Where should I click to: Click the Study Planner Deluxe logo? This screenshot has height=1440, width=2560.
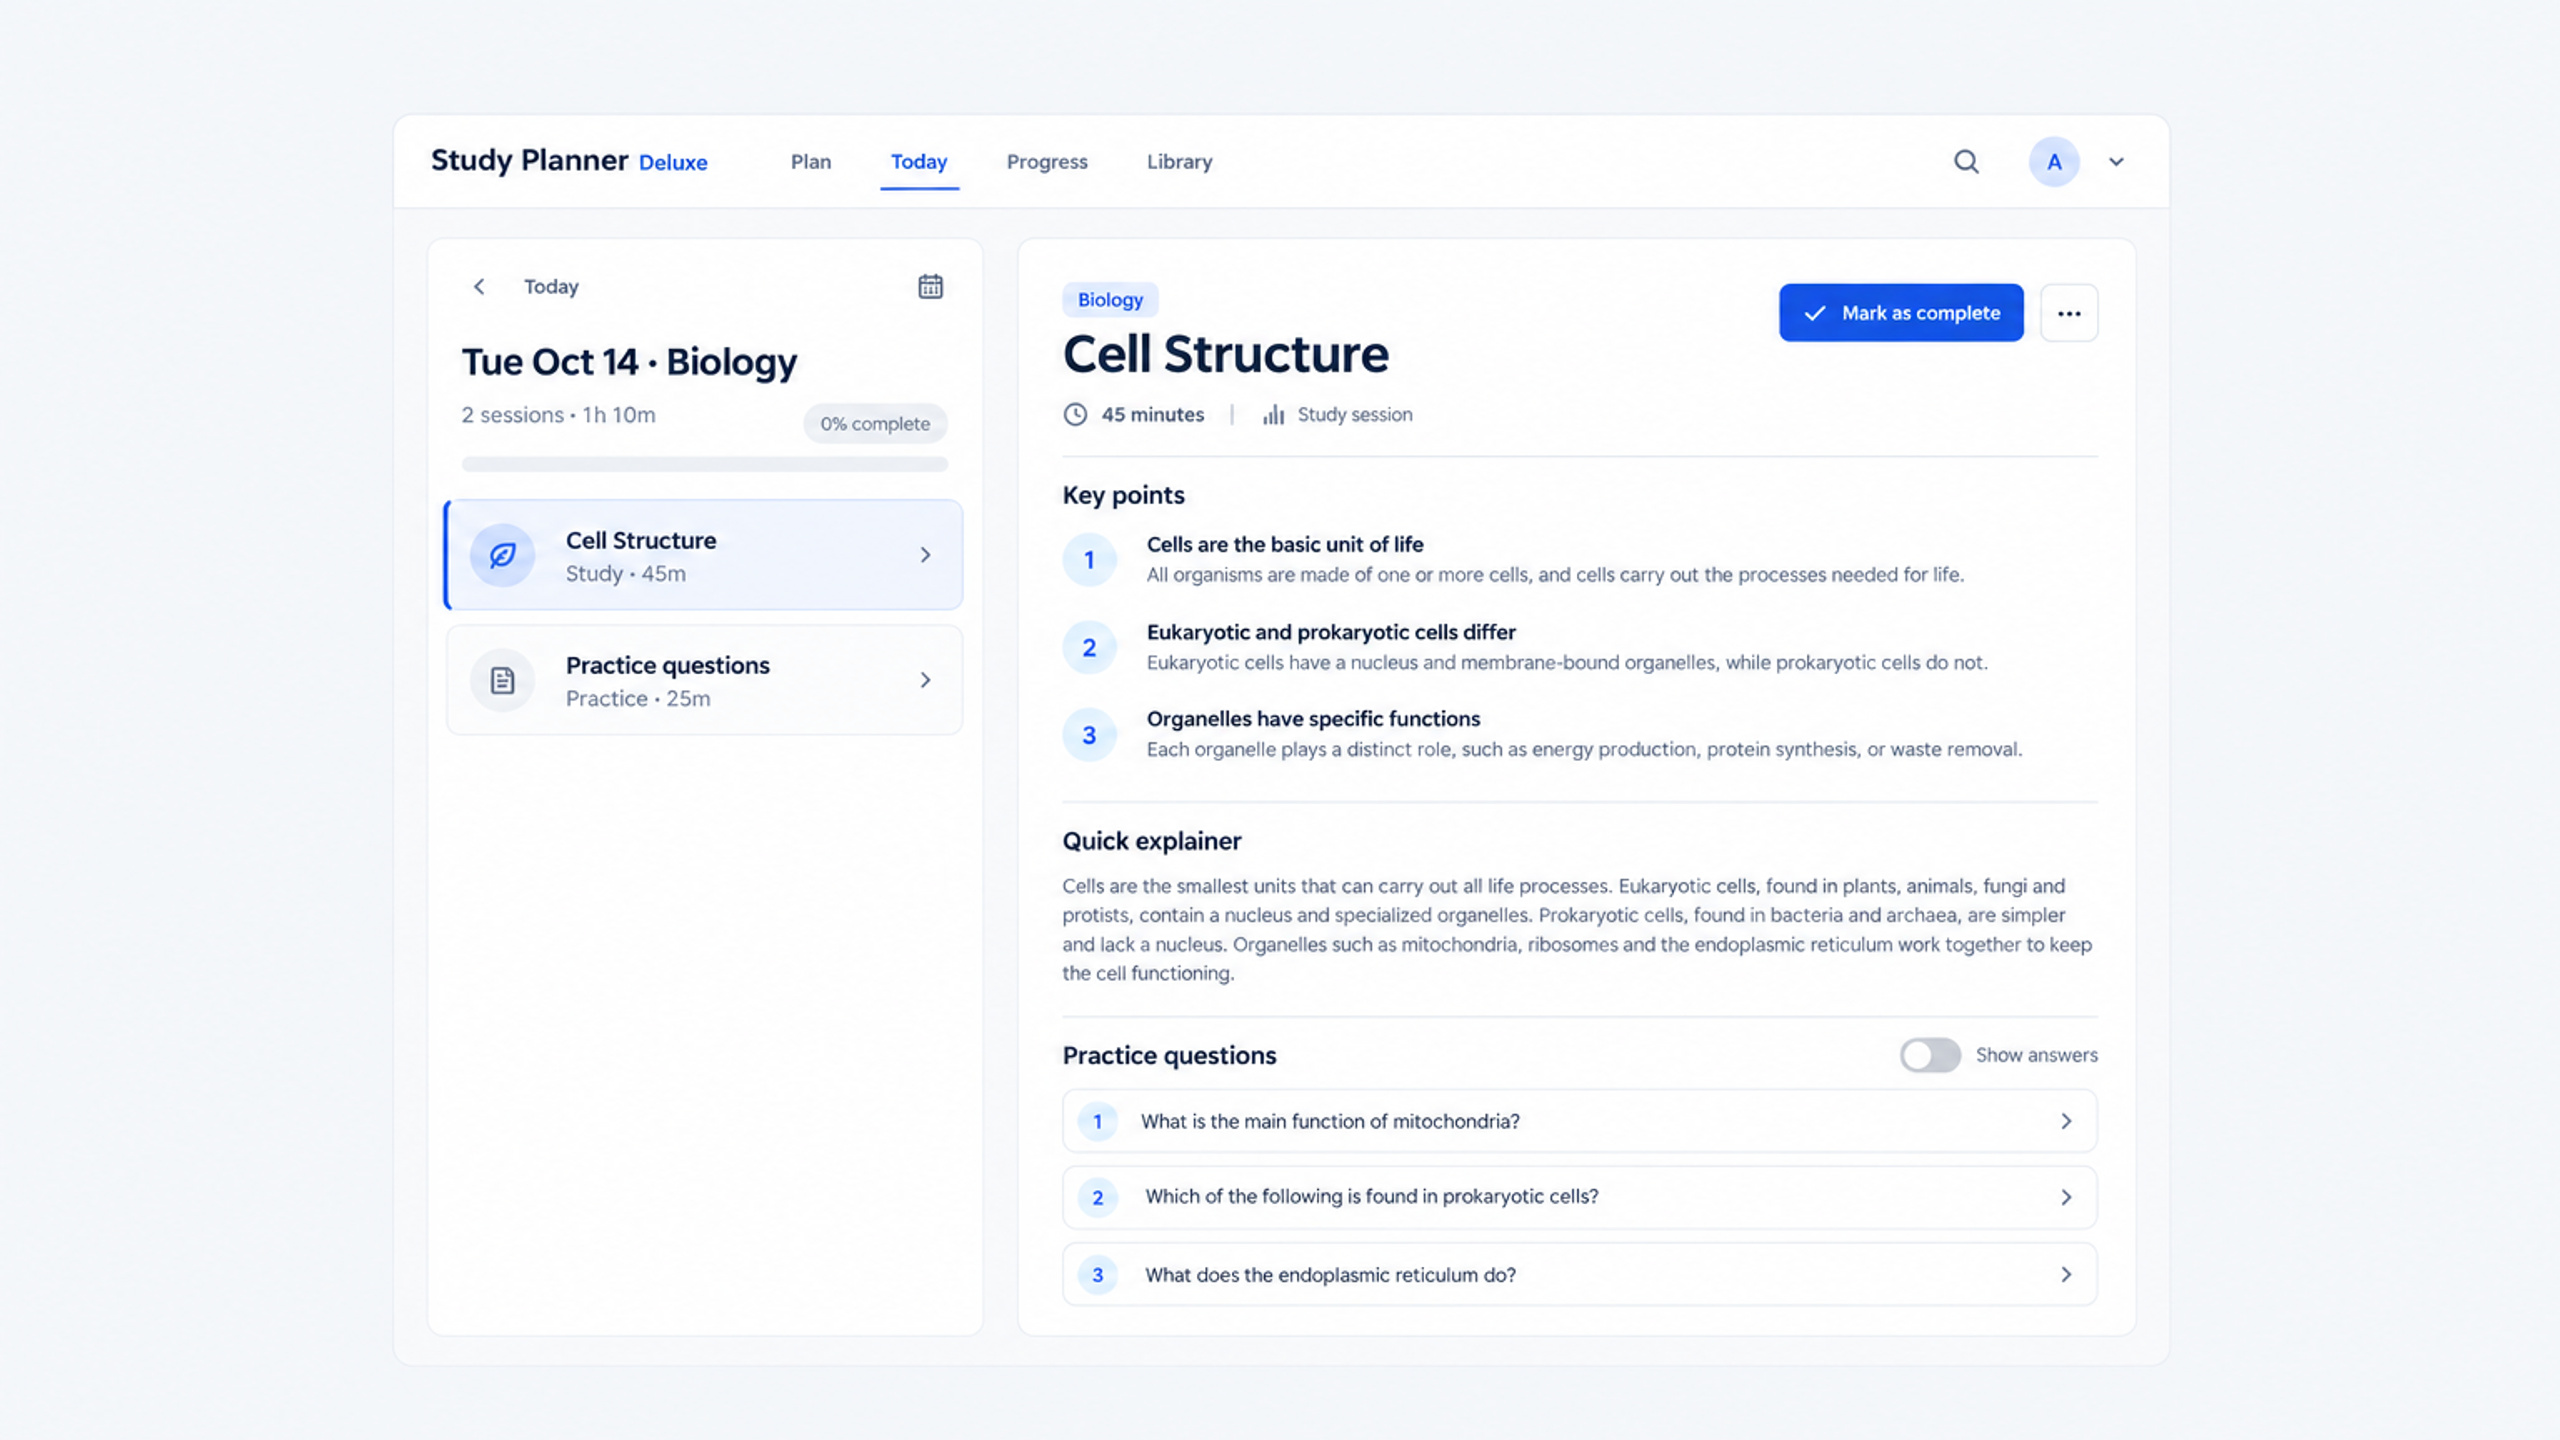[x=569, y=161]
